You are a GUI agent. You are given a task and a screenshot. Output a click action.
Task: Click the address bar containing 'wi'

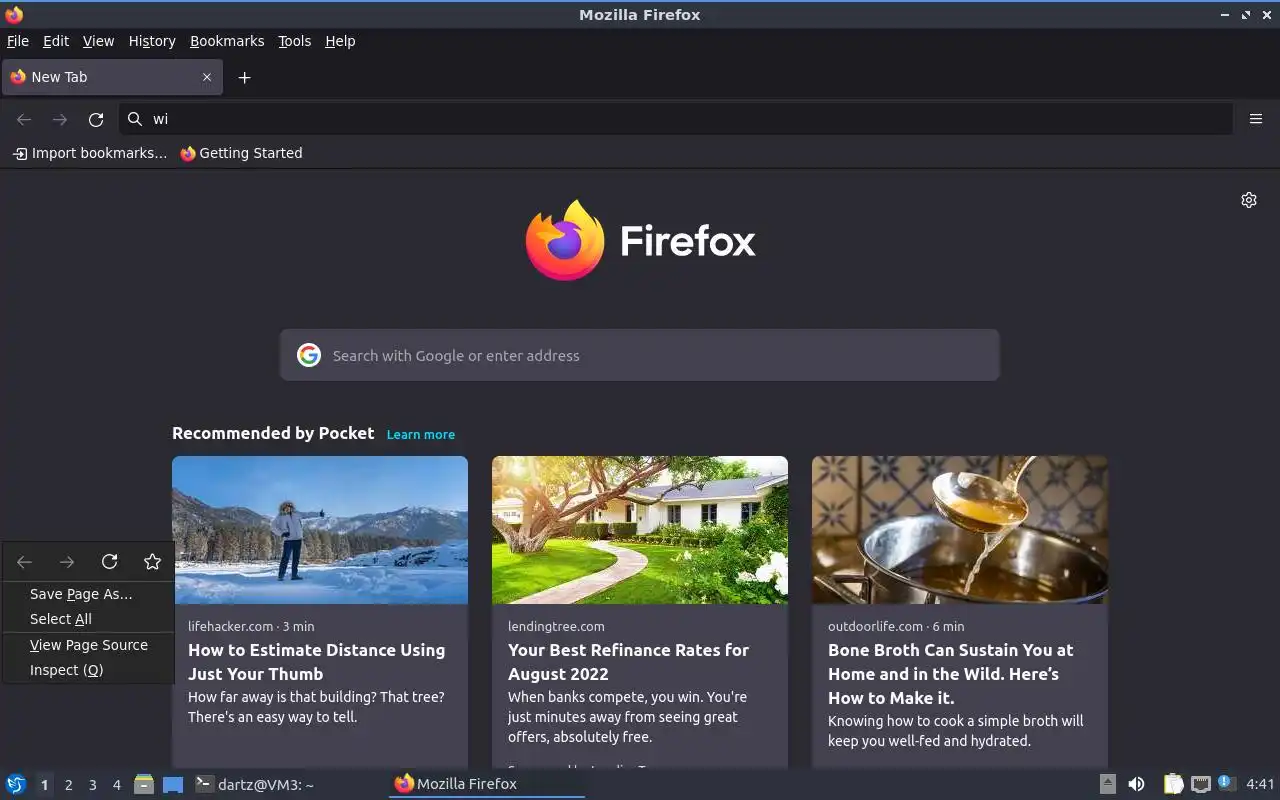pyautogui.click(x=676, y=119)
